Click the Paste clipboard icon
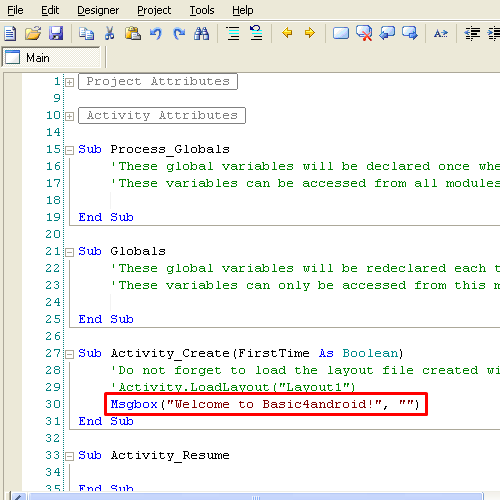The height and width of the screenshot is (500, 500). [133, 33]
